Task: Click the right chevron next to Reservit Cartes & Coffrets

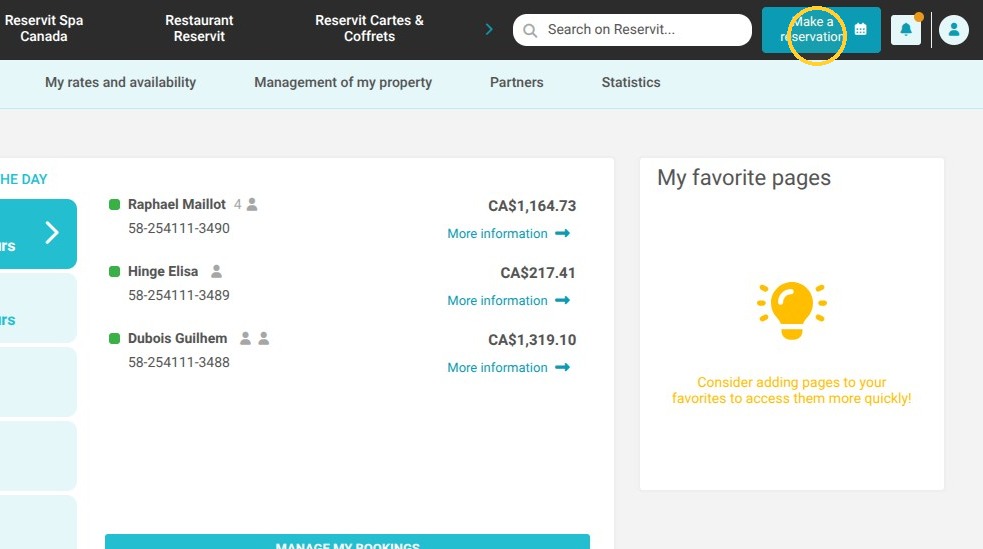Action: pyautogui.click(x=489, y=29)
